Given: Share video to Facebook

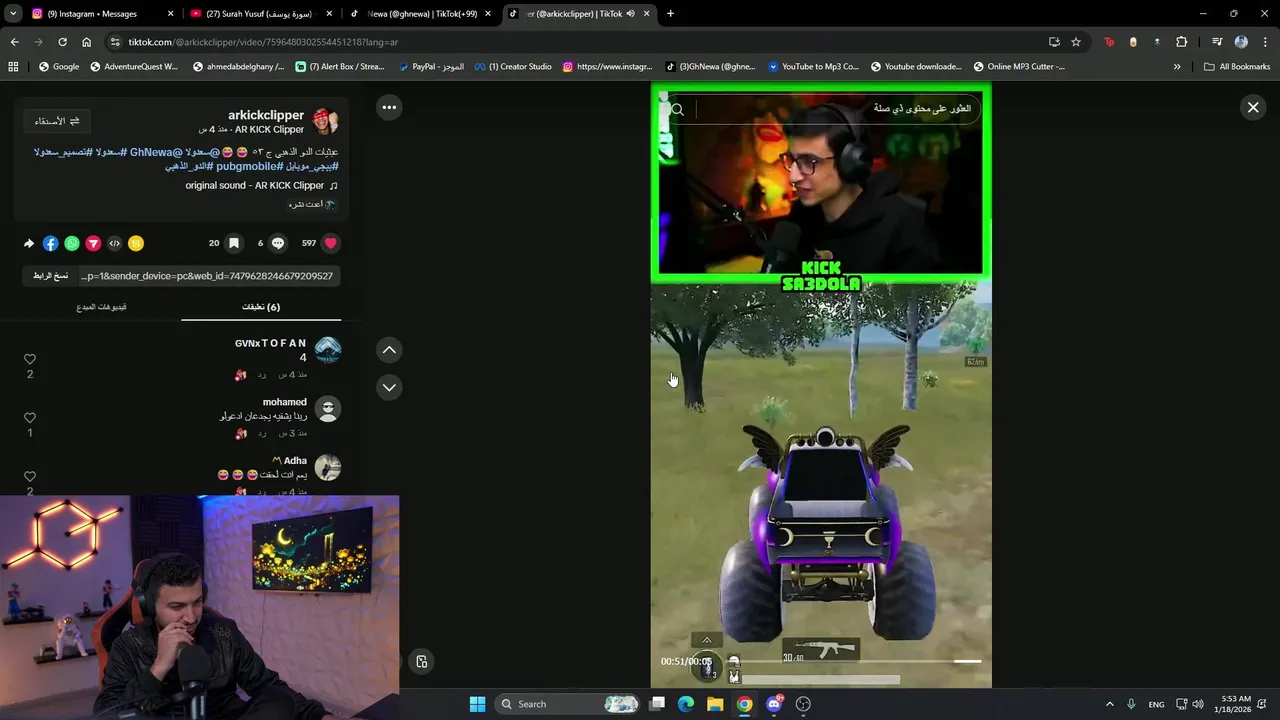Looking at the screenshot, I should click(x=50, y=243).
